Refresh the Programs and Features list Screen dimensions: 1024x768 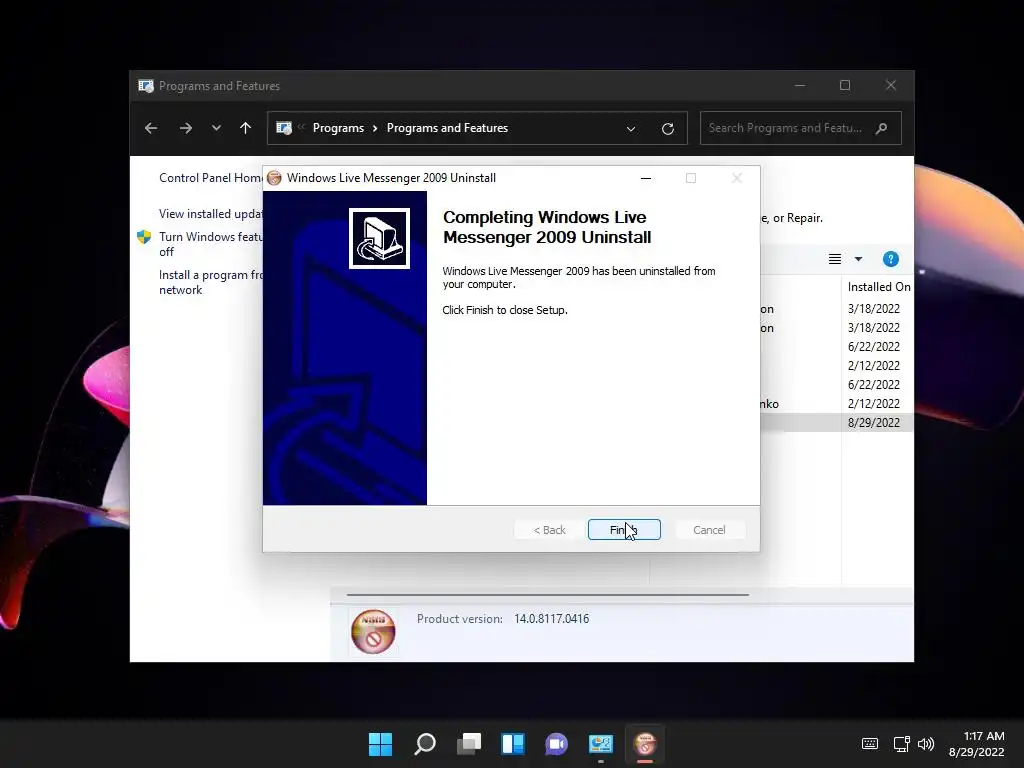[x=667, y=129]
